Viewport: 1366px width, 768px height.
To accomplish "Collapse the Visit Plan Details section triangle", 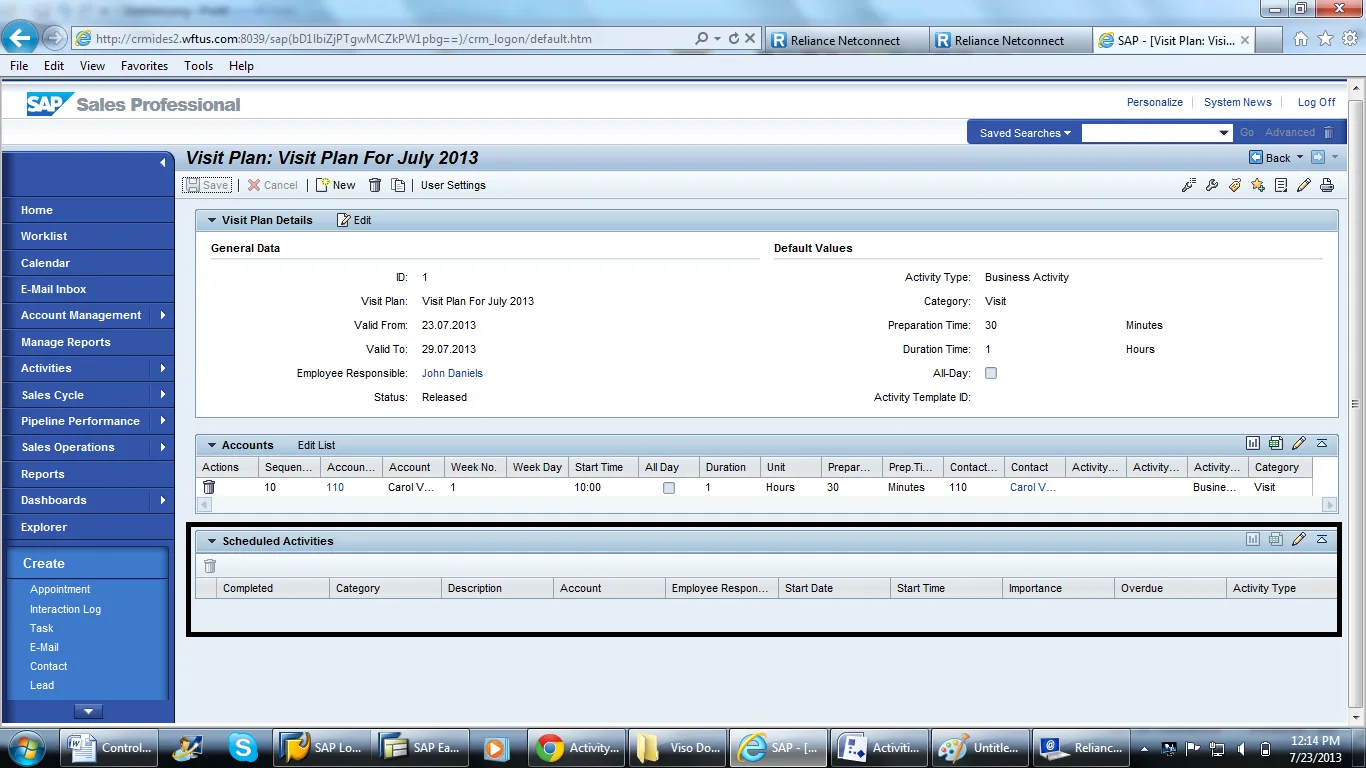I will pos(211,220).
